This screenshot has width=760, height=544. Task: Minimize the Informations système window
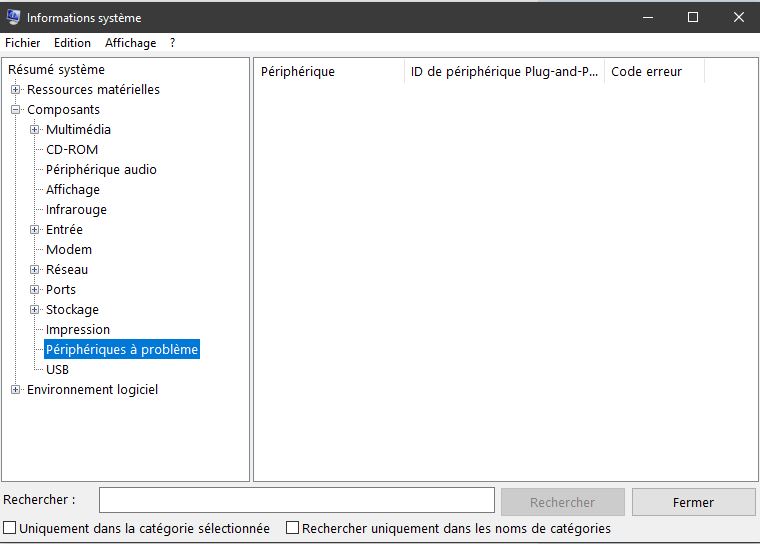(648, 17)
